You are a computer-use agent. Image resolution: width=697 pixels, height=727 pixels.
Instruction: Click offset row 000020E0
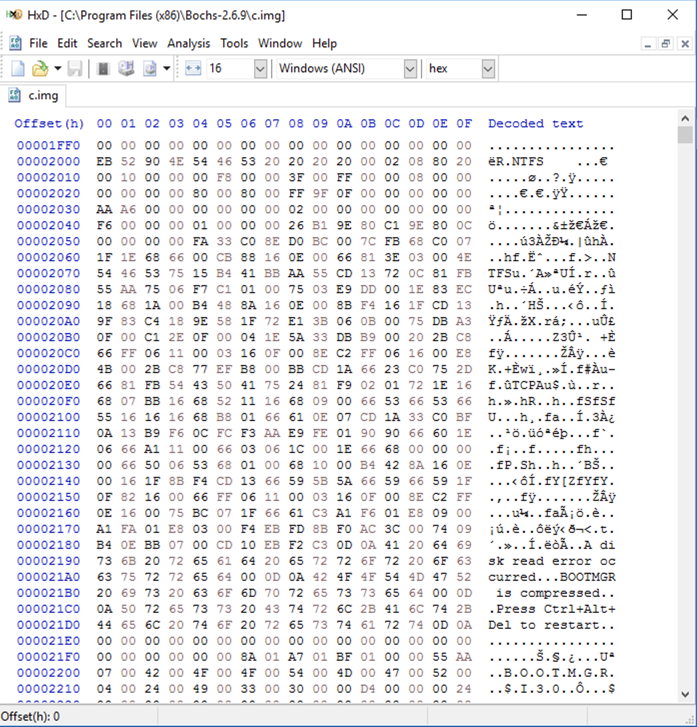(x=48, y=385)
